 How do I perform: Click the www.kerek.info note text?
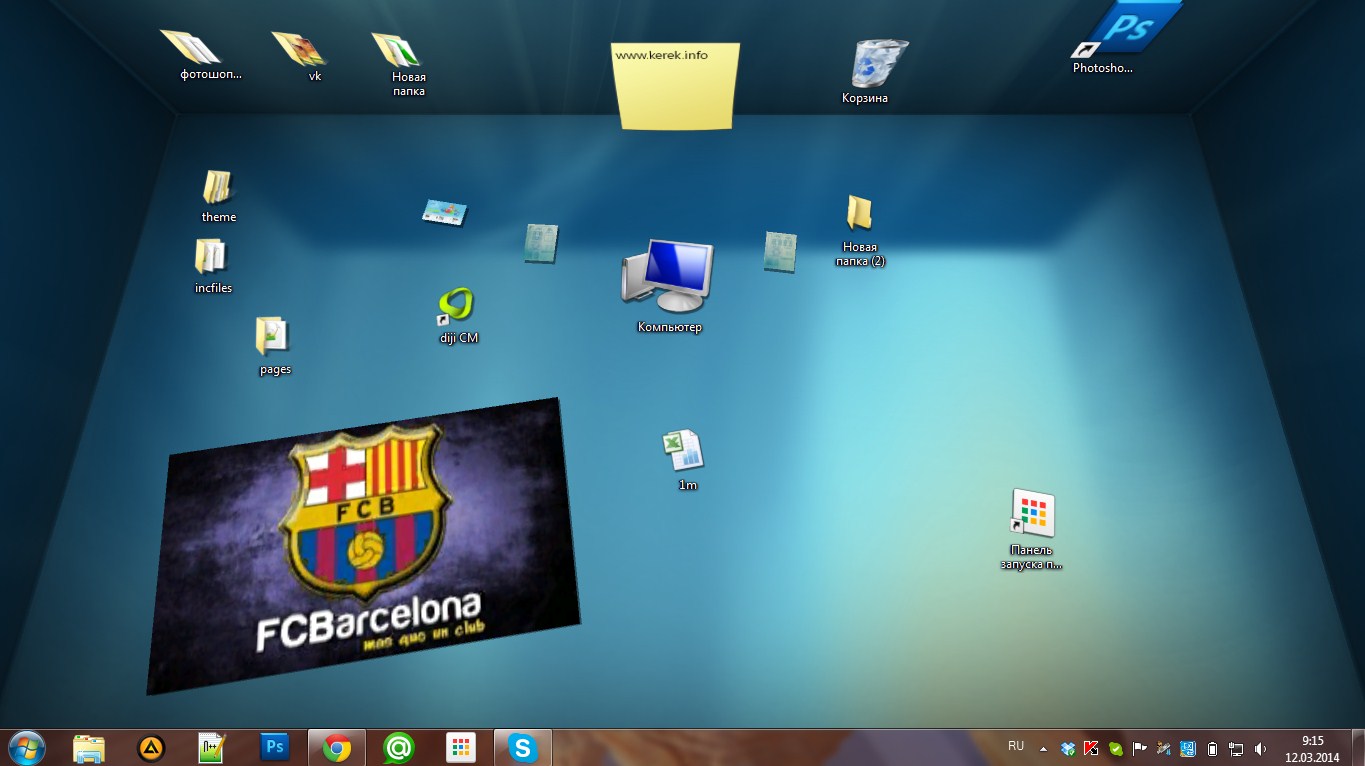tap(661, 55)
